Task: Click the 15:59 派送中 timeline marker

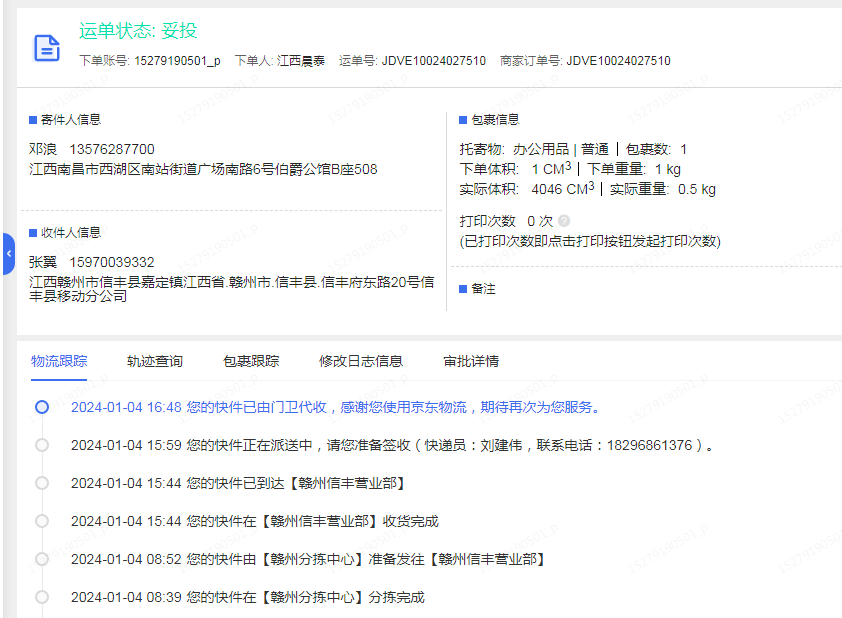Action: click(42, 445)
